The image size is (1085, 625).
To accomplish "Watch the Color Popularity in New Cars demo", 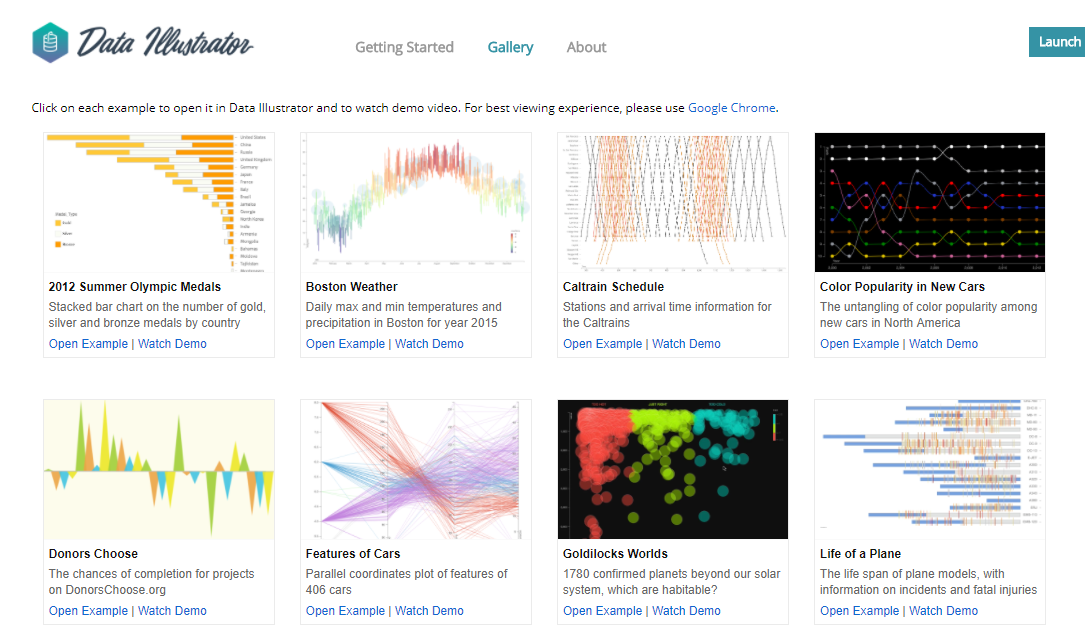I will (x=943, y=343).
